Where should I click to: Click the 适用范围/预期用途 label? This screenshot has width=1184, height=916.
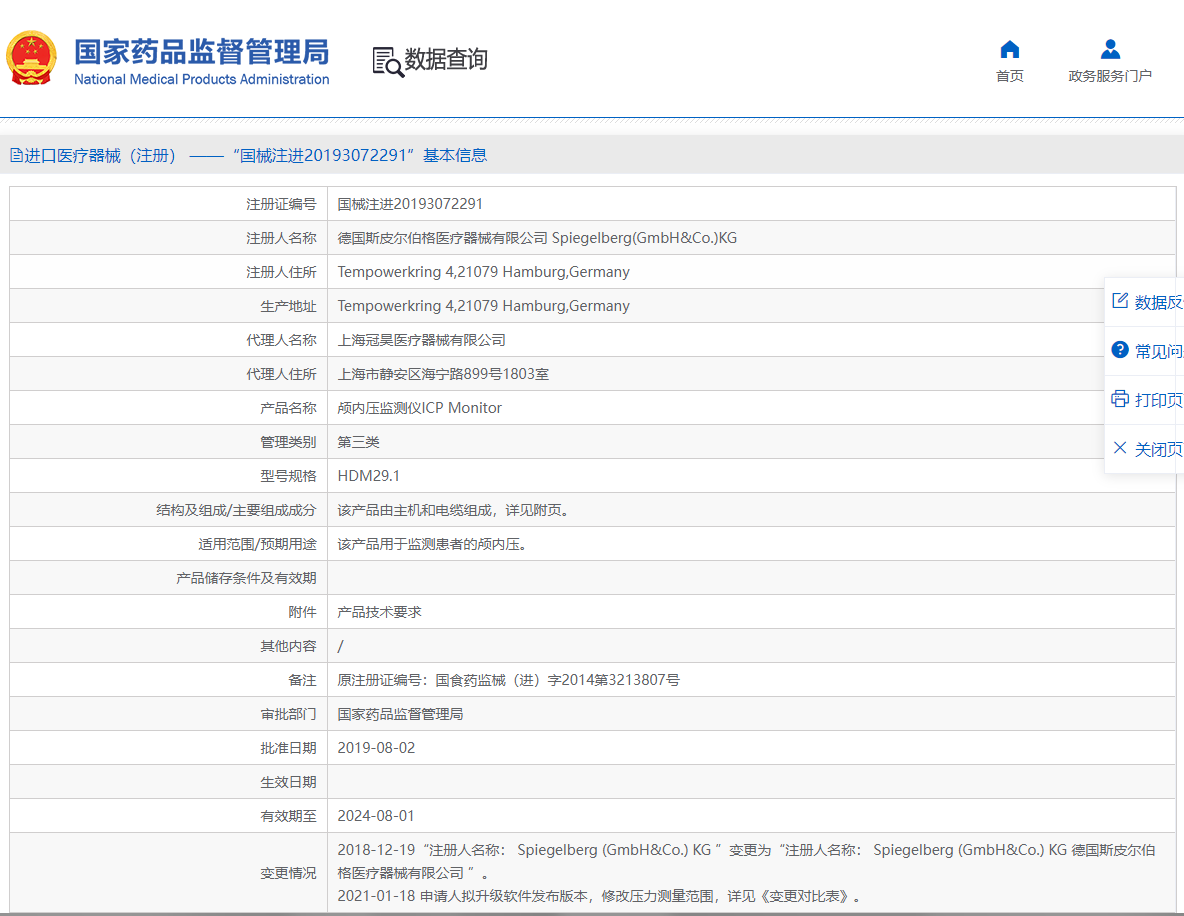[257, 544]
